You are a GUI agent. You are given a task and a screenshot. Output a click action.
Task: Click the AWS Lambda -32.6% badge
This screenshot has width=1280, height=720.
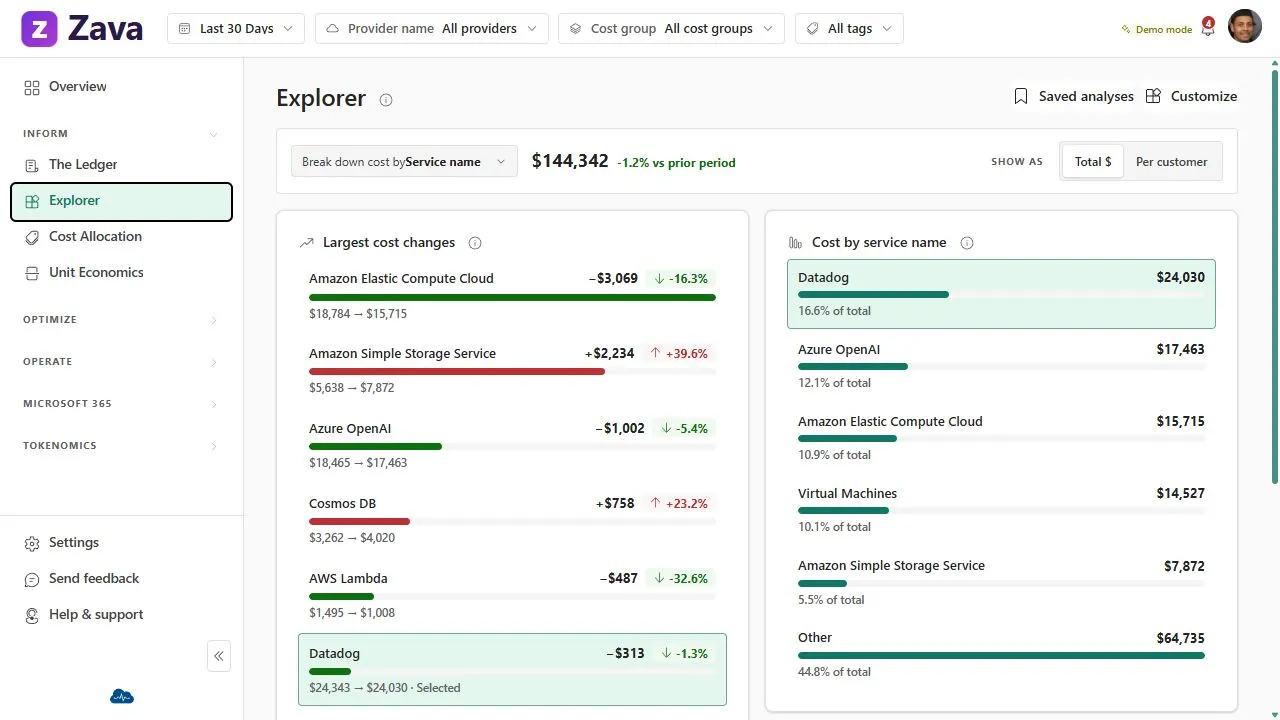pos(681,579)
